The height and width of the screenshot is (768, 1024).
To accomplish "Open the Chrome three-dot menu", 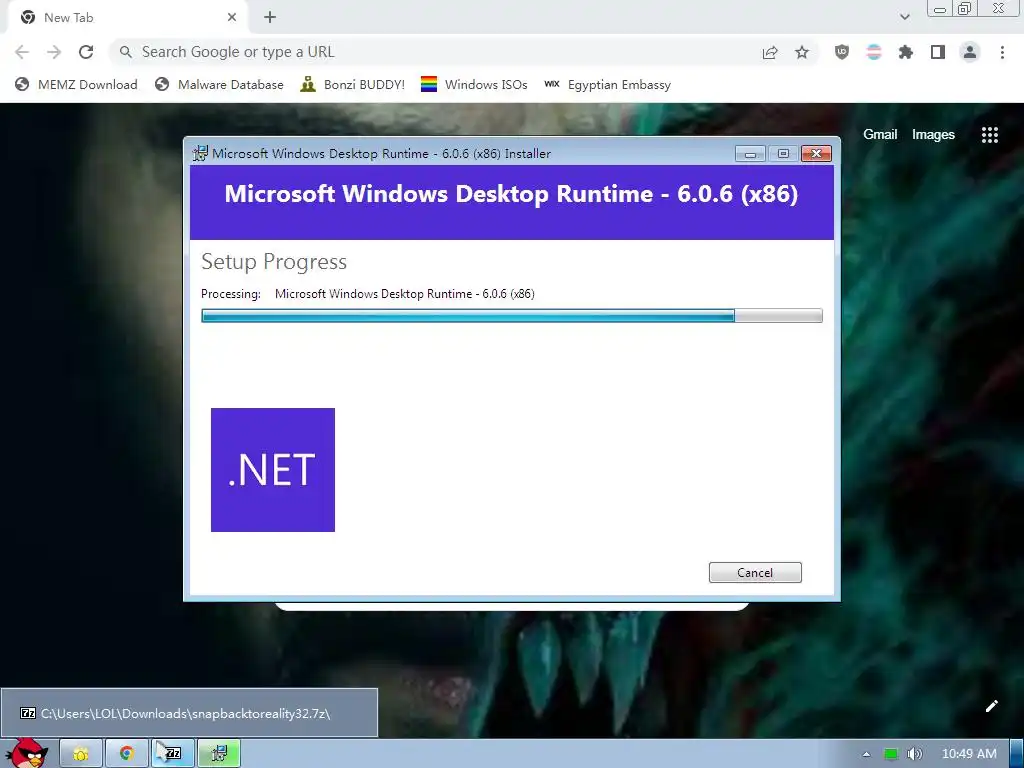I will (x=1002, y=52).
